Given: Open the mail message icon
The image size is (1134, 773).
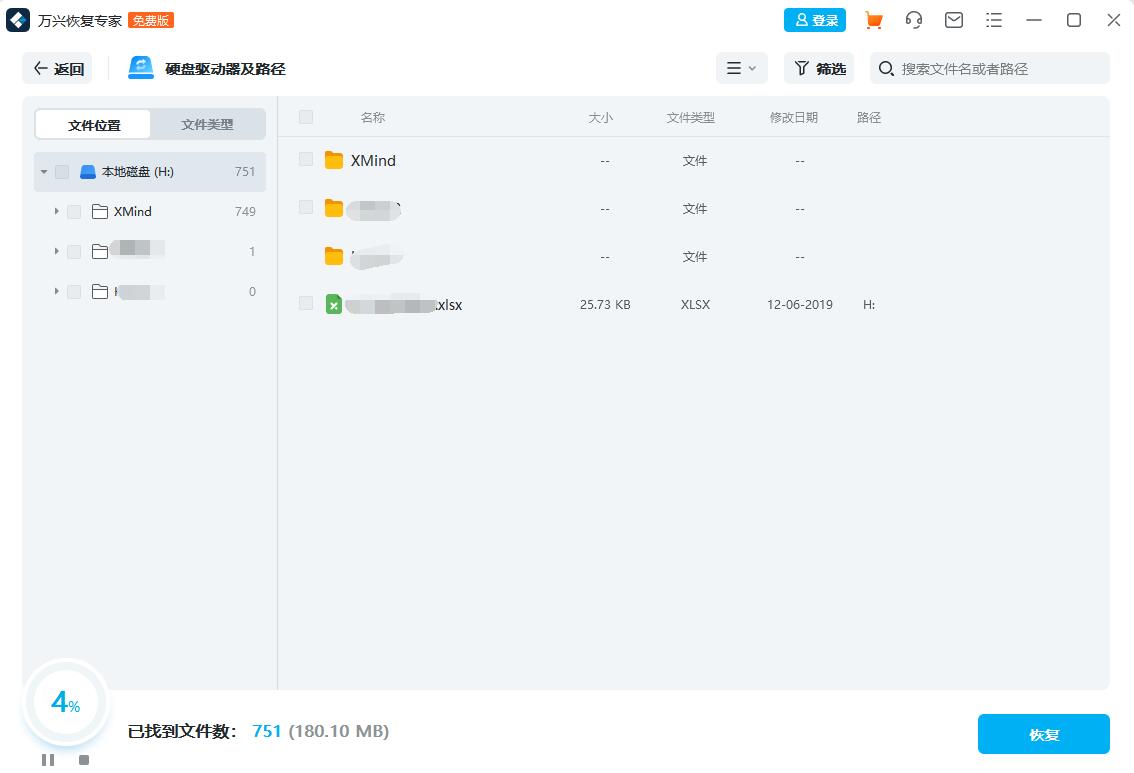Looking at the screenshot, I should [x=954, y=20].
